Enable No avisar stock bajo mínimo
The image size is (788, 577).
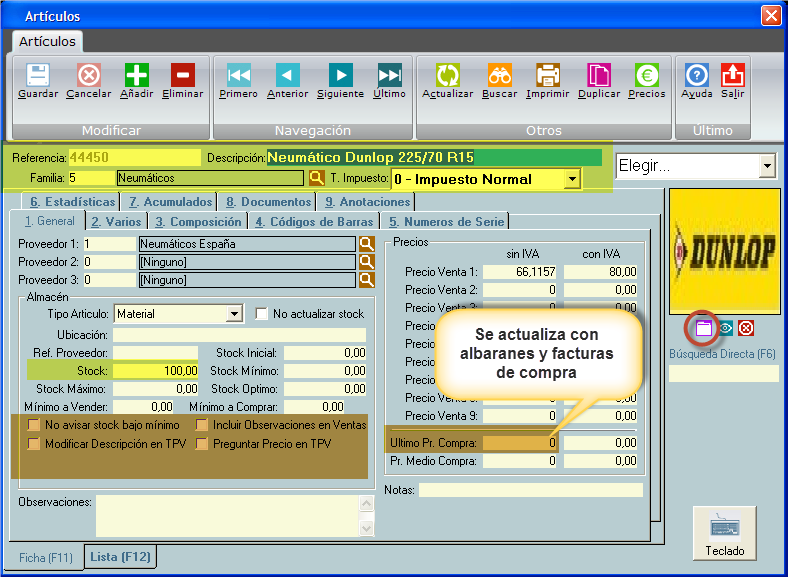coord(34,425)
